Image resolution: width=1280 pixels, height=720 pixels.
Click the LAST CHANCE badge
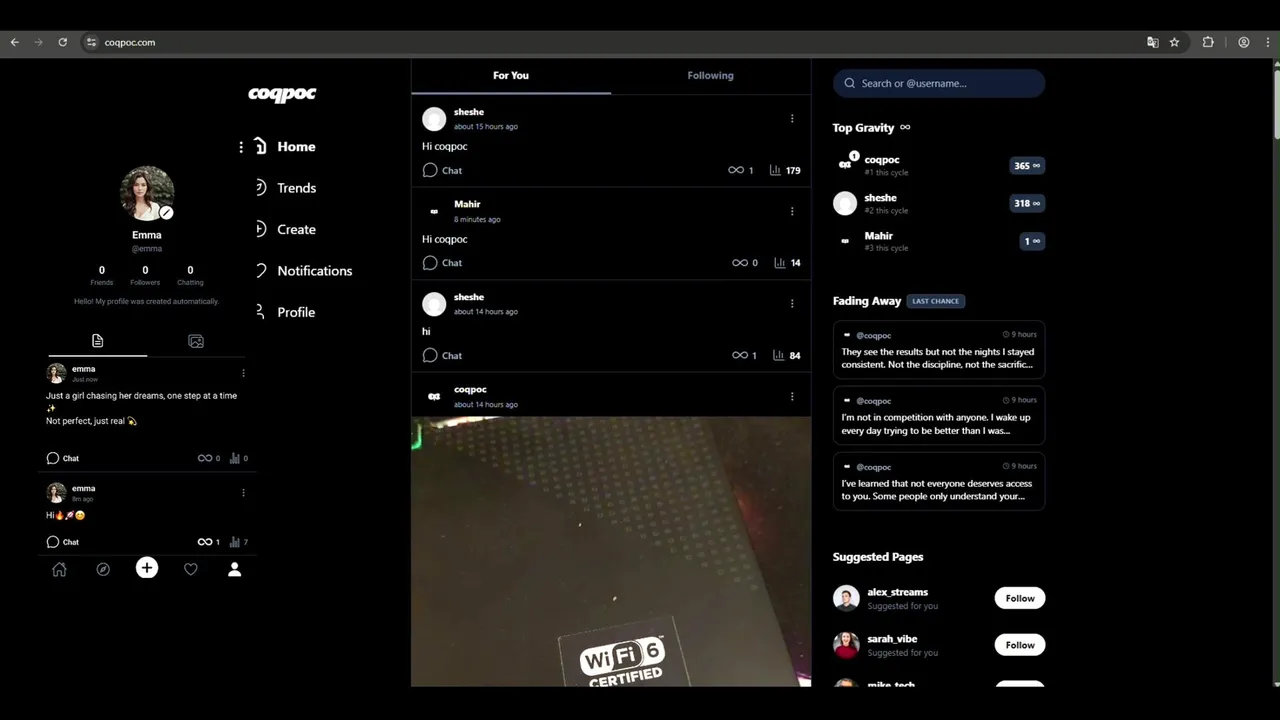tap(935, 301)
